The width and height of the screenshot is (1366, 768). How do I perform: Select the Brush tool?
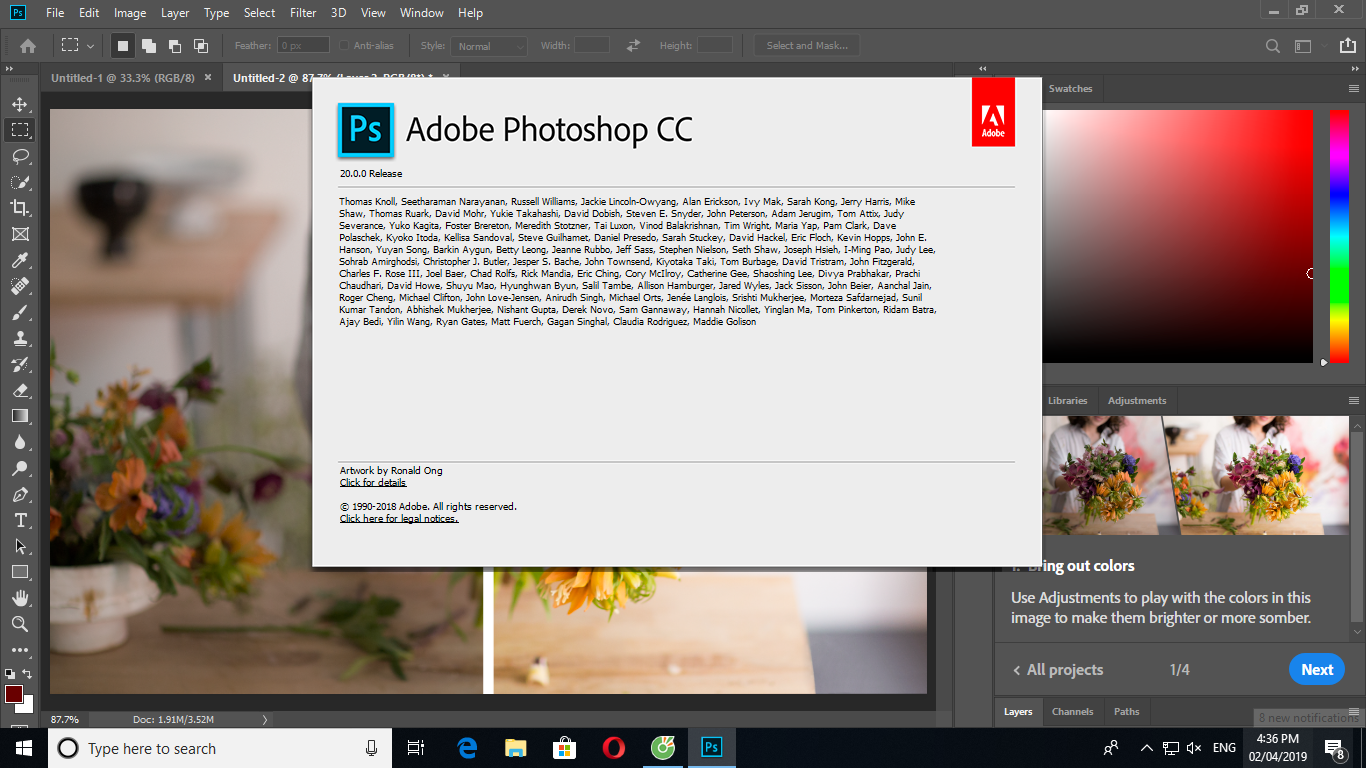pyautogui.click(x=20, y=312)
